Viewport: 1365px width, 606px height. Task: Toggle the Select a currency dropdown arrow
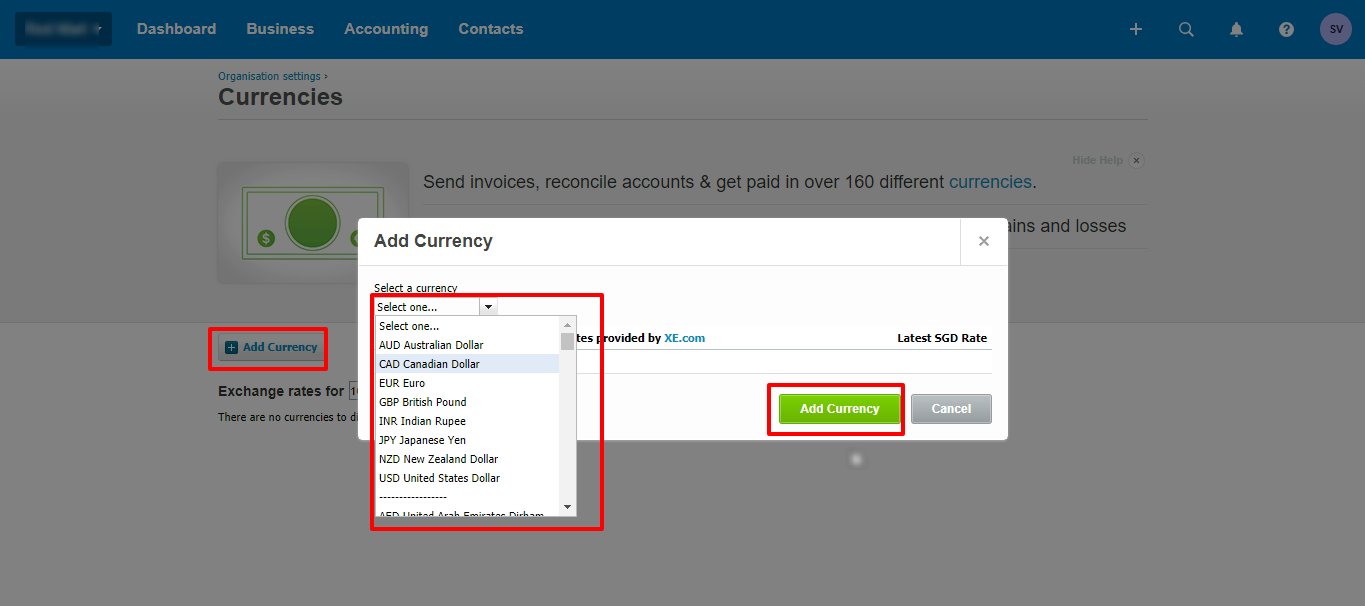(488, 307)
